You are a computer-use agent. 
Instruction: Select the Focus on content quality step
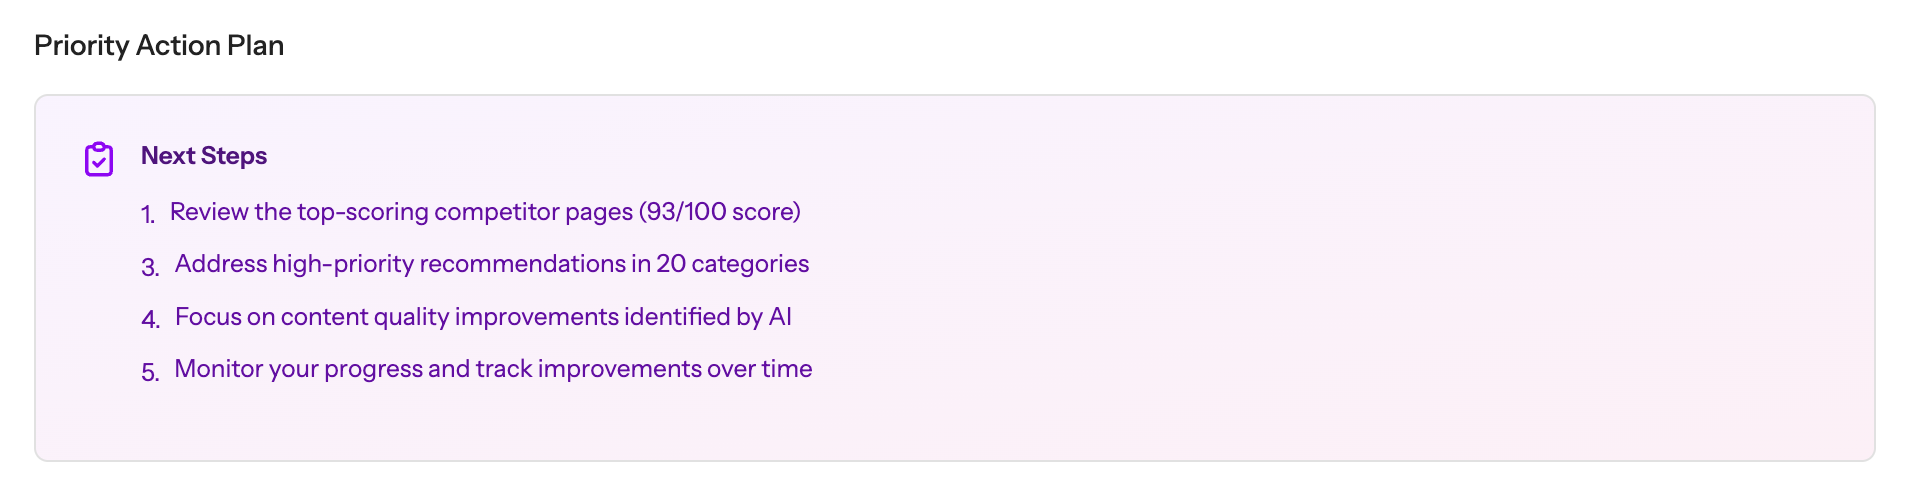pos(482,317)
